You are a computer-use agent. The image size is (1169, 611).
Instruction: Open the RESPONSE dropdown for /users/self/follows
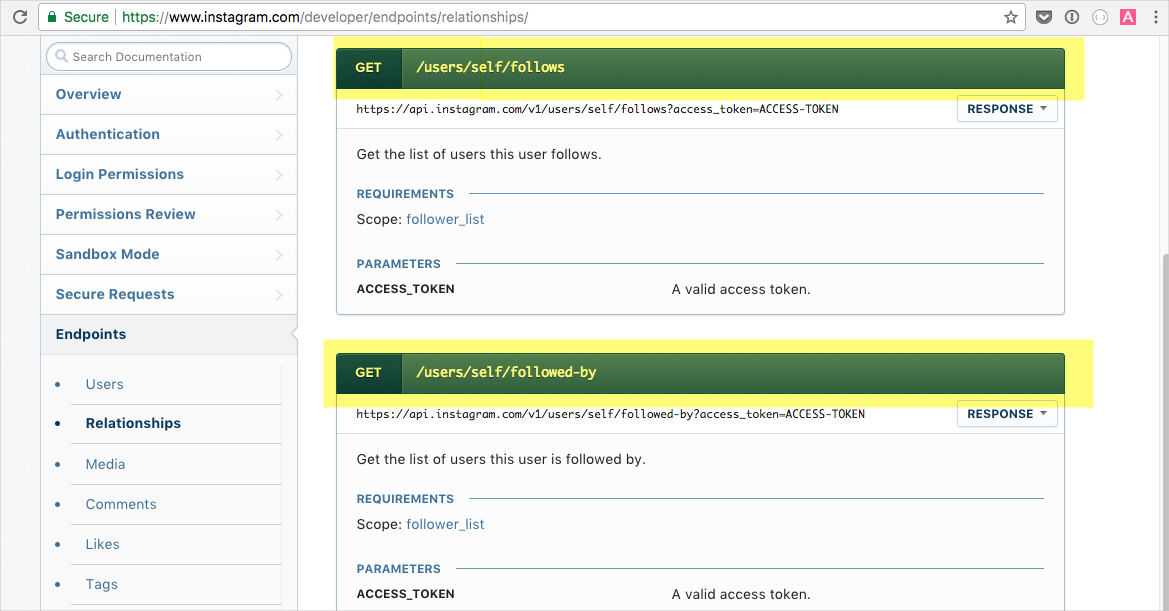point(1006,109)
